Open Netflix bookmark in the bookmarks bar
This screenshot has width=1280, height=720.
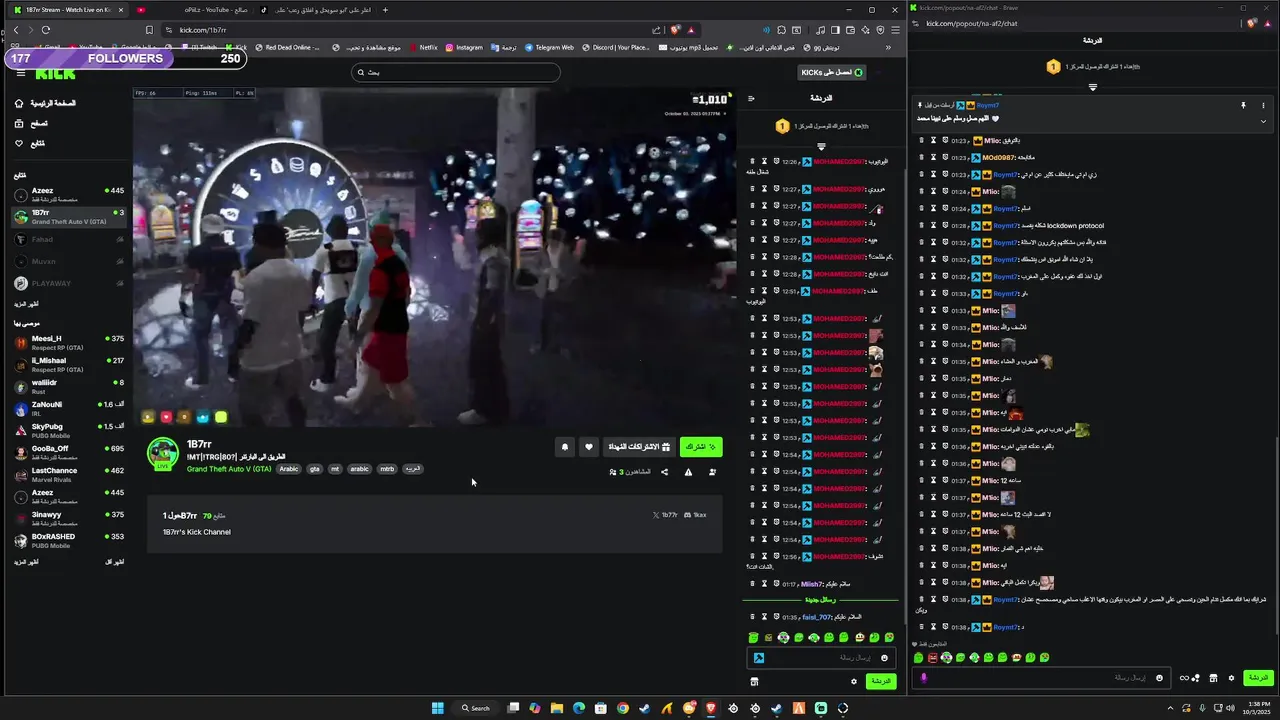(x=423, y=47)
